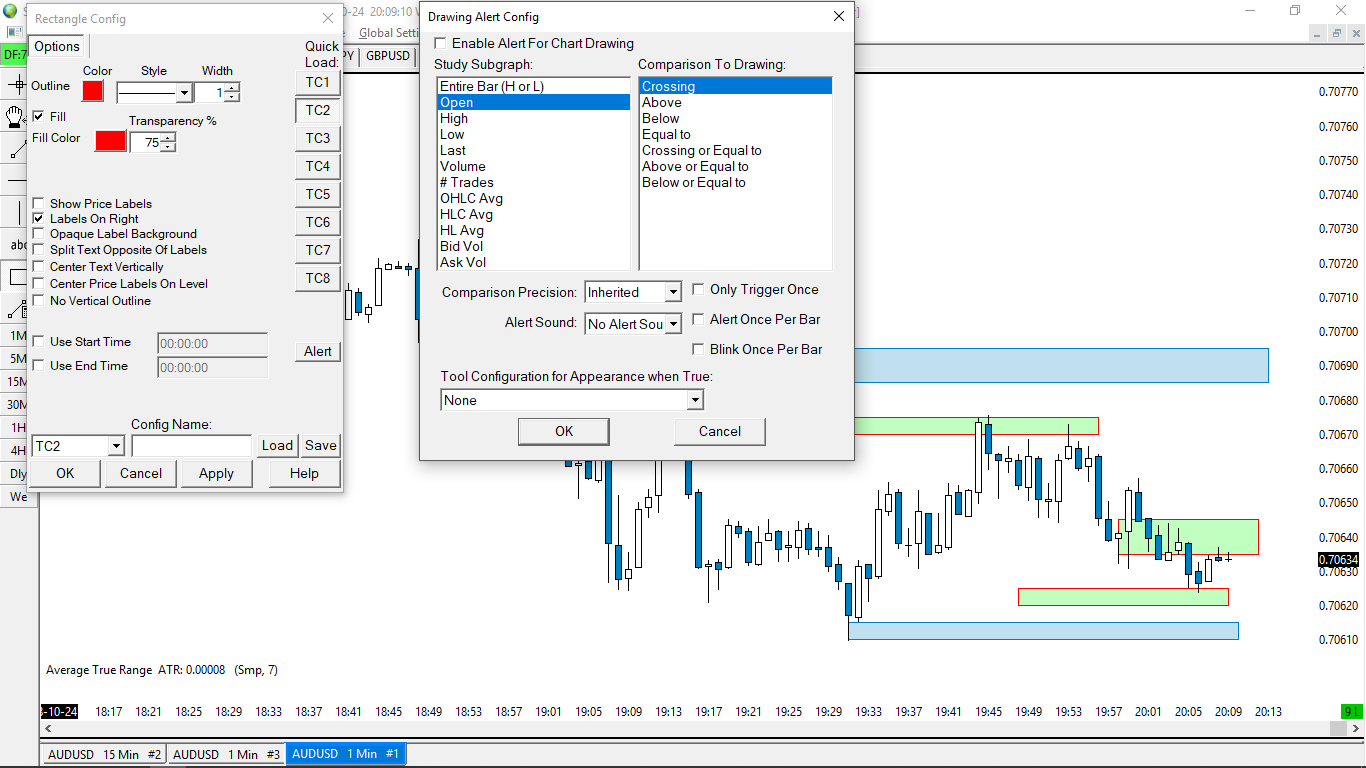Screen dimensions: 1366x768
Task: Switch to the Options tab
Action: click(57, 46)
